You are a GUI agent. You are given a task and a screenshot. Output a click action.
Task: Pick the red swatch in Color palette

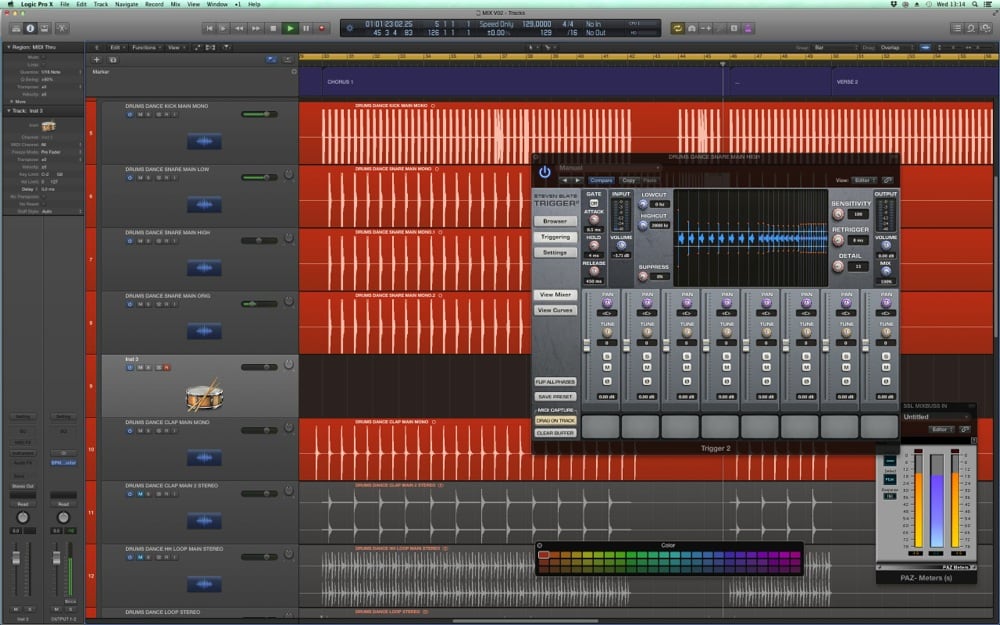tap(543, 555)
